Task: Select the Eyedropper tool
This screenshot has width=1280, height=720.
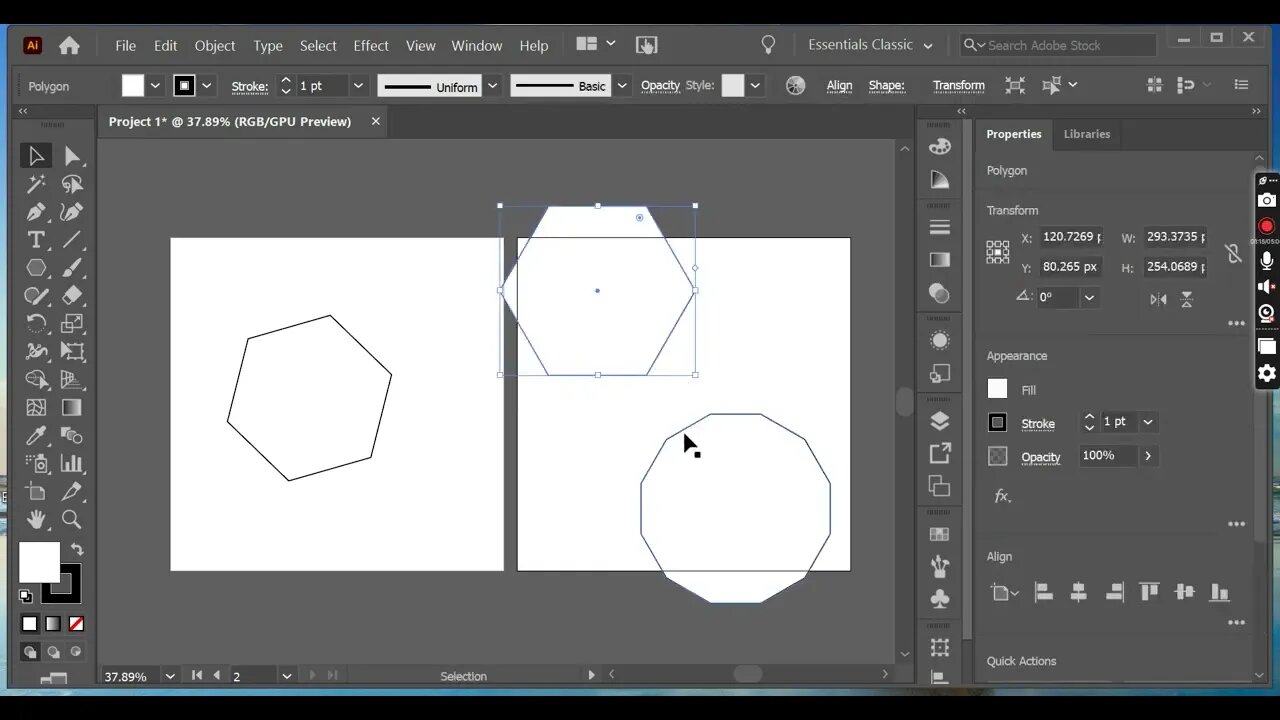Action: click(36, 436)
